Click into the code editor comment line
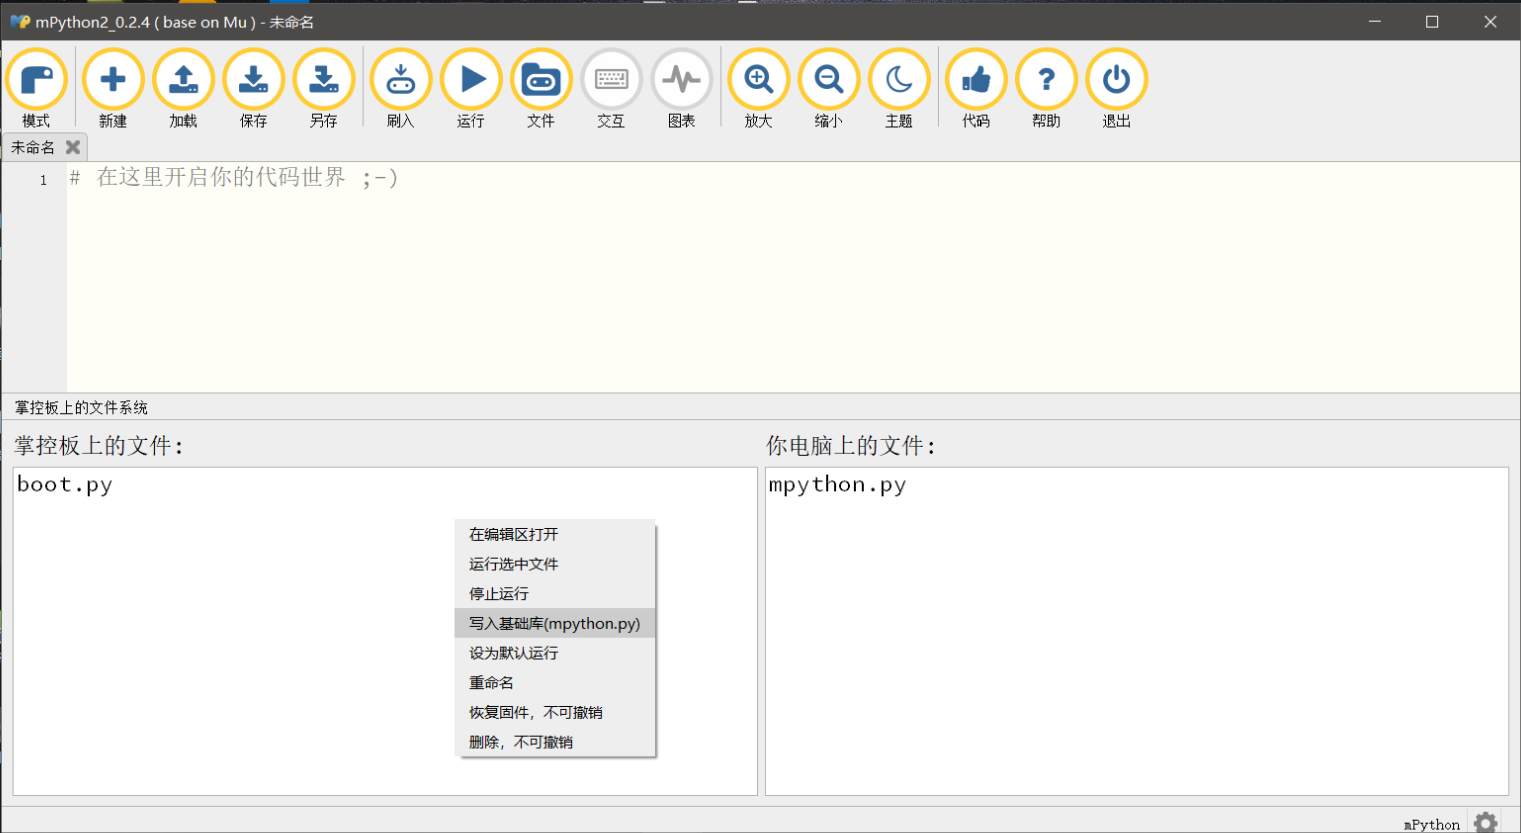This screenshot has height=833, width=1521. point(234,178)
